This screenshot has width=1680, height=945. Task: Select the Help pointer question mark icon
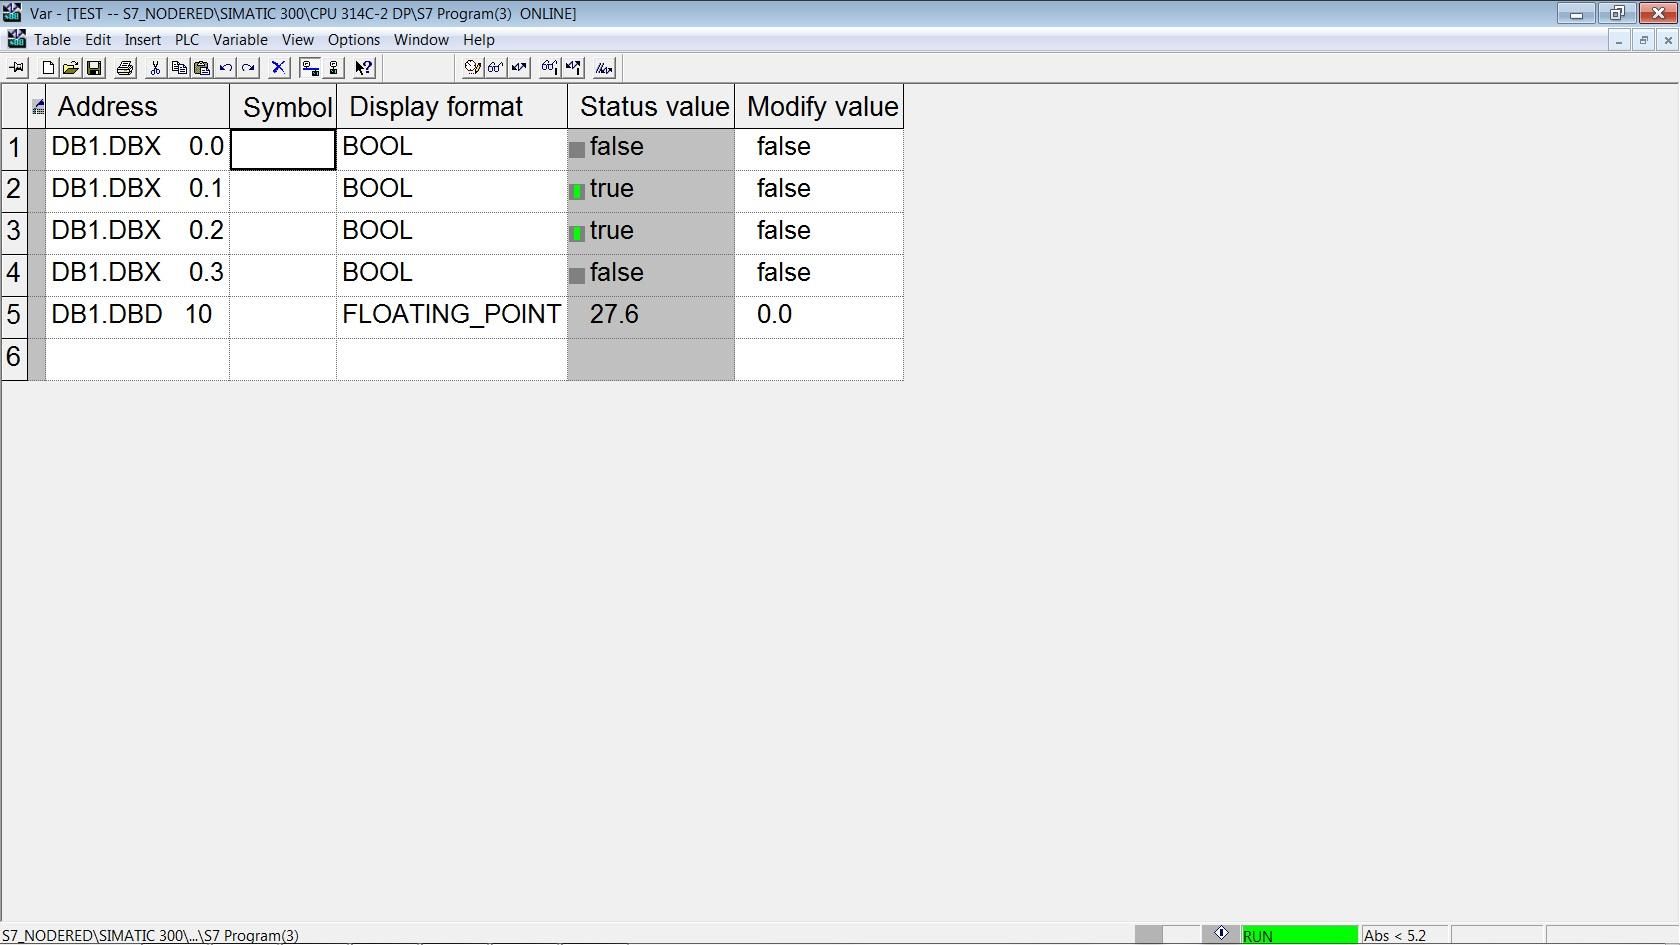[x=363, y=67]
